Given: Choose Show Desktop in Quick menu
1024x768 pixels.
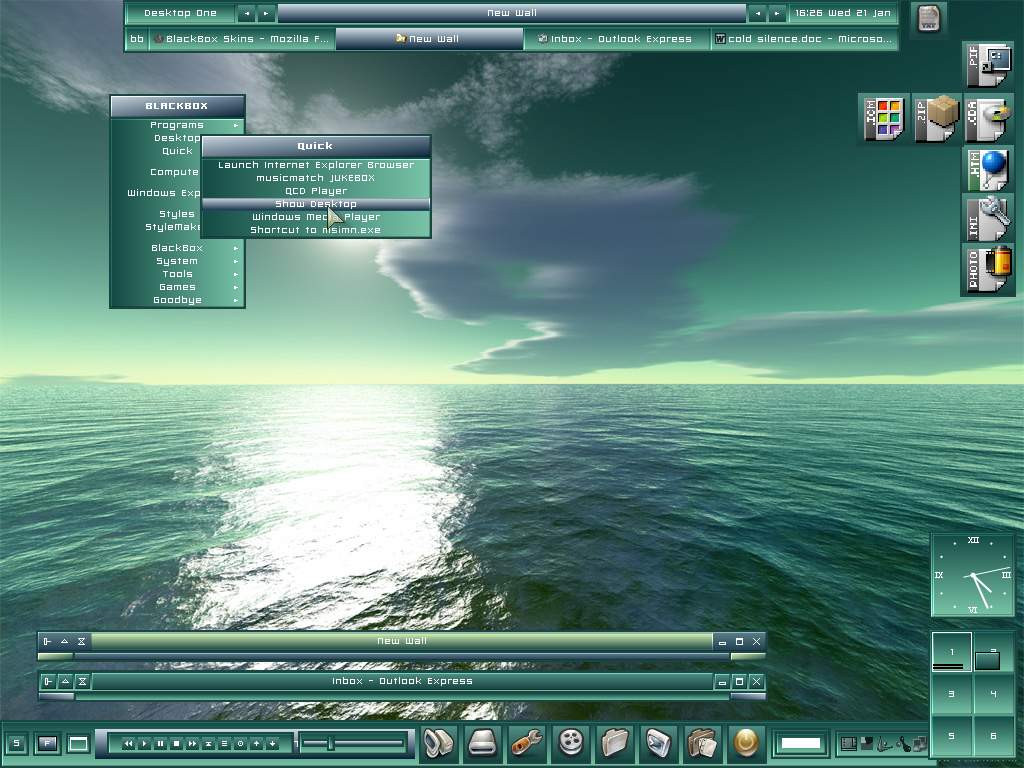Looking at the screenshot, I should 316,204.
